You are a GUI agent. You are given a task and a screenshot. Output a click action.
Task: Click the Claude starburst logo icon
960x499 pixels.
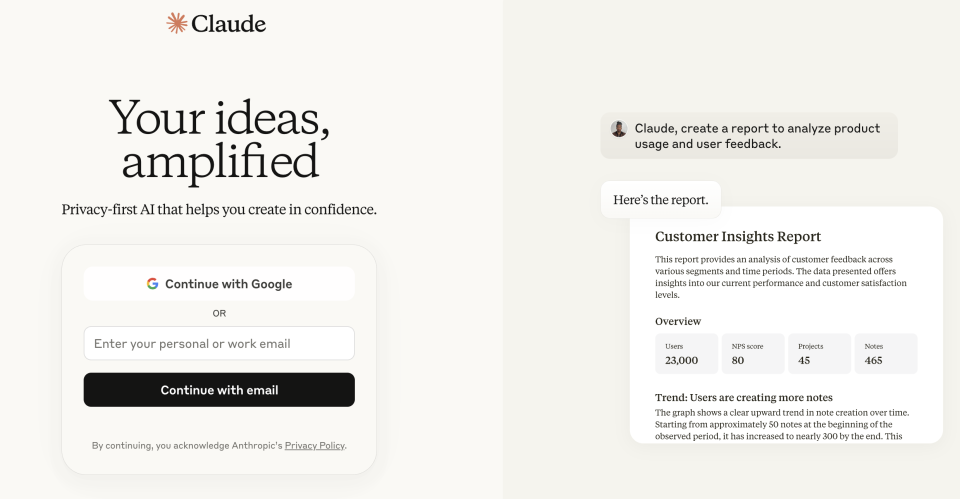tap(176, 23)
